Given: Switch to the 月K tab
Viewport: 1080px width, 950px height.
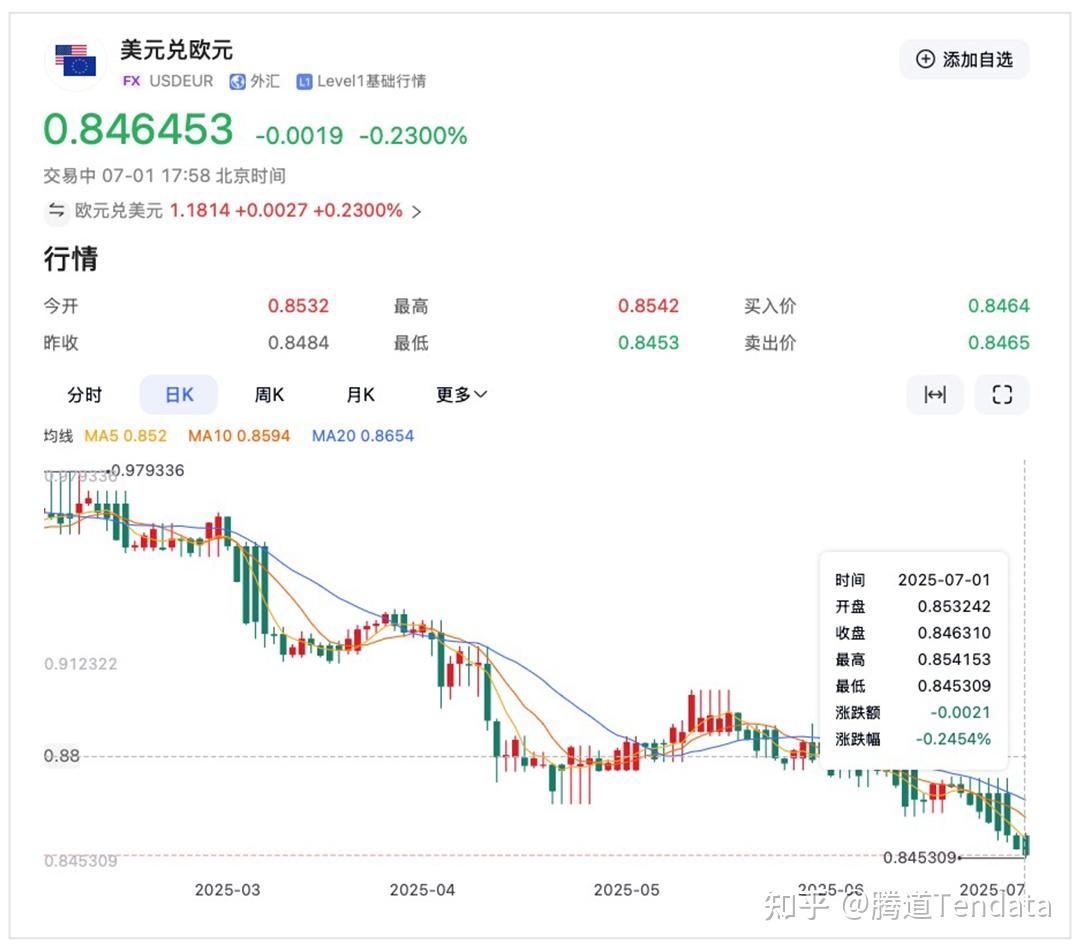Looking at the screenshot, I should click(360, 395).
